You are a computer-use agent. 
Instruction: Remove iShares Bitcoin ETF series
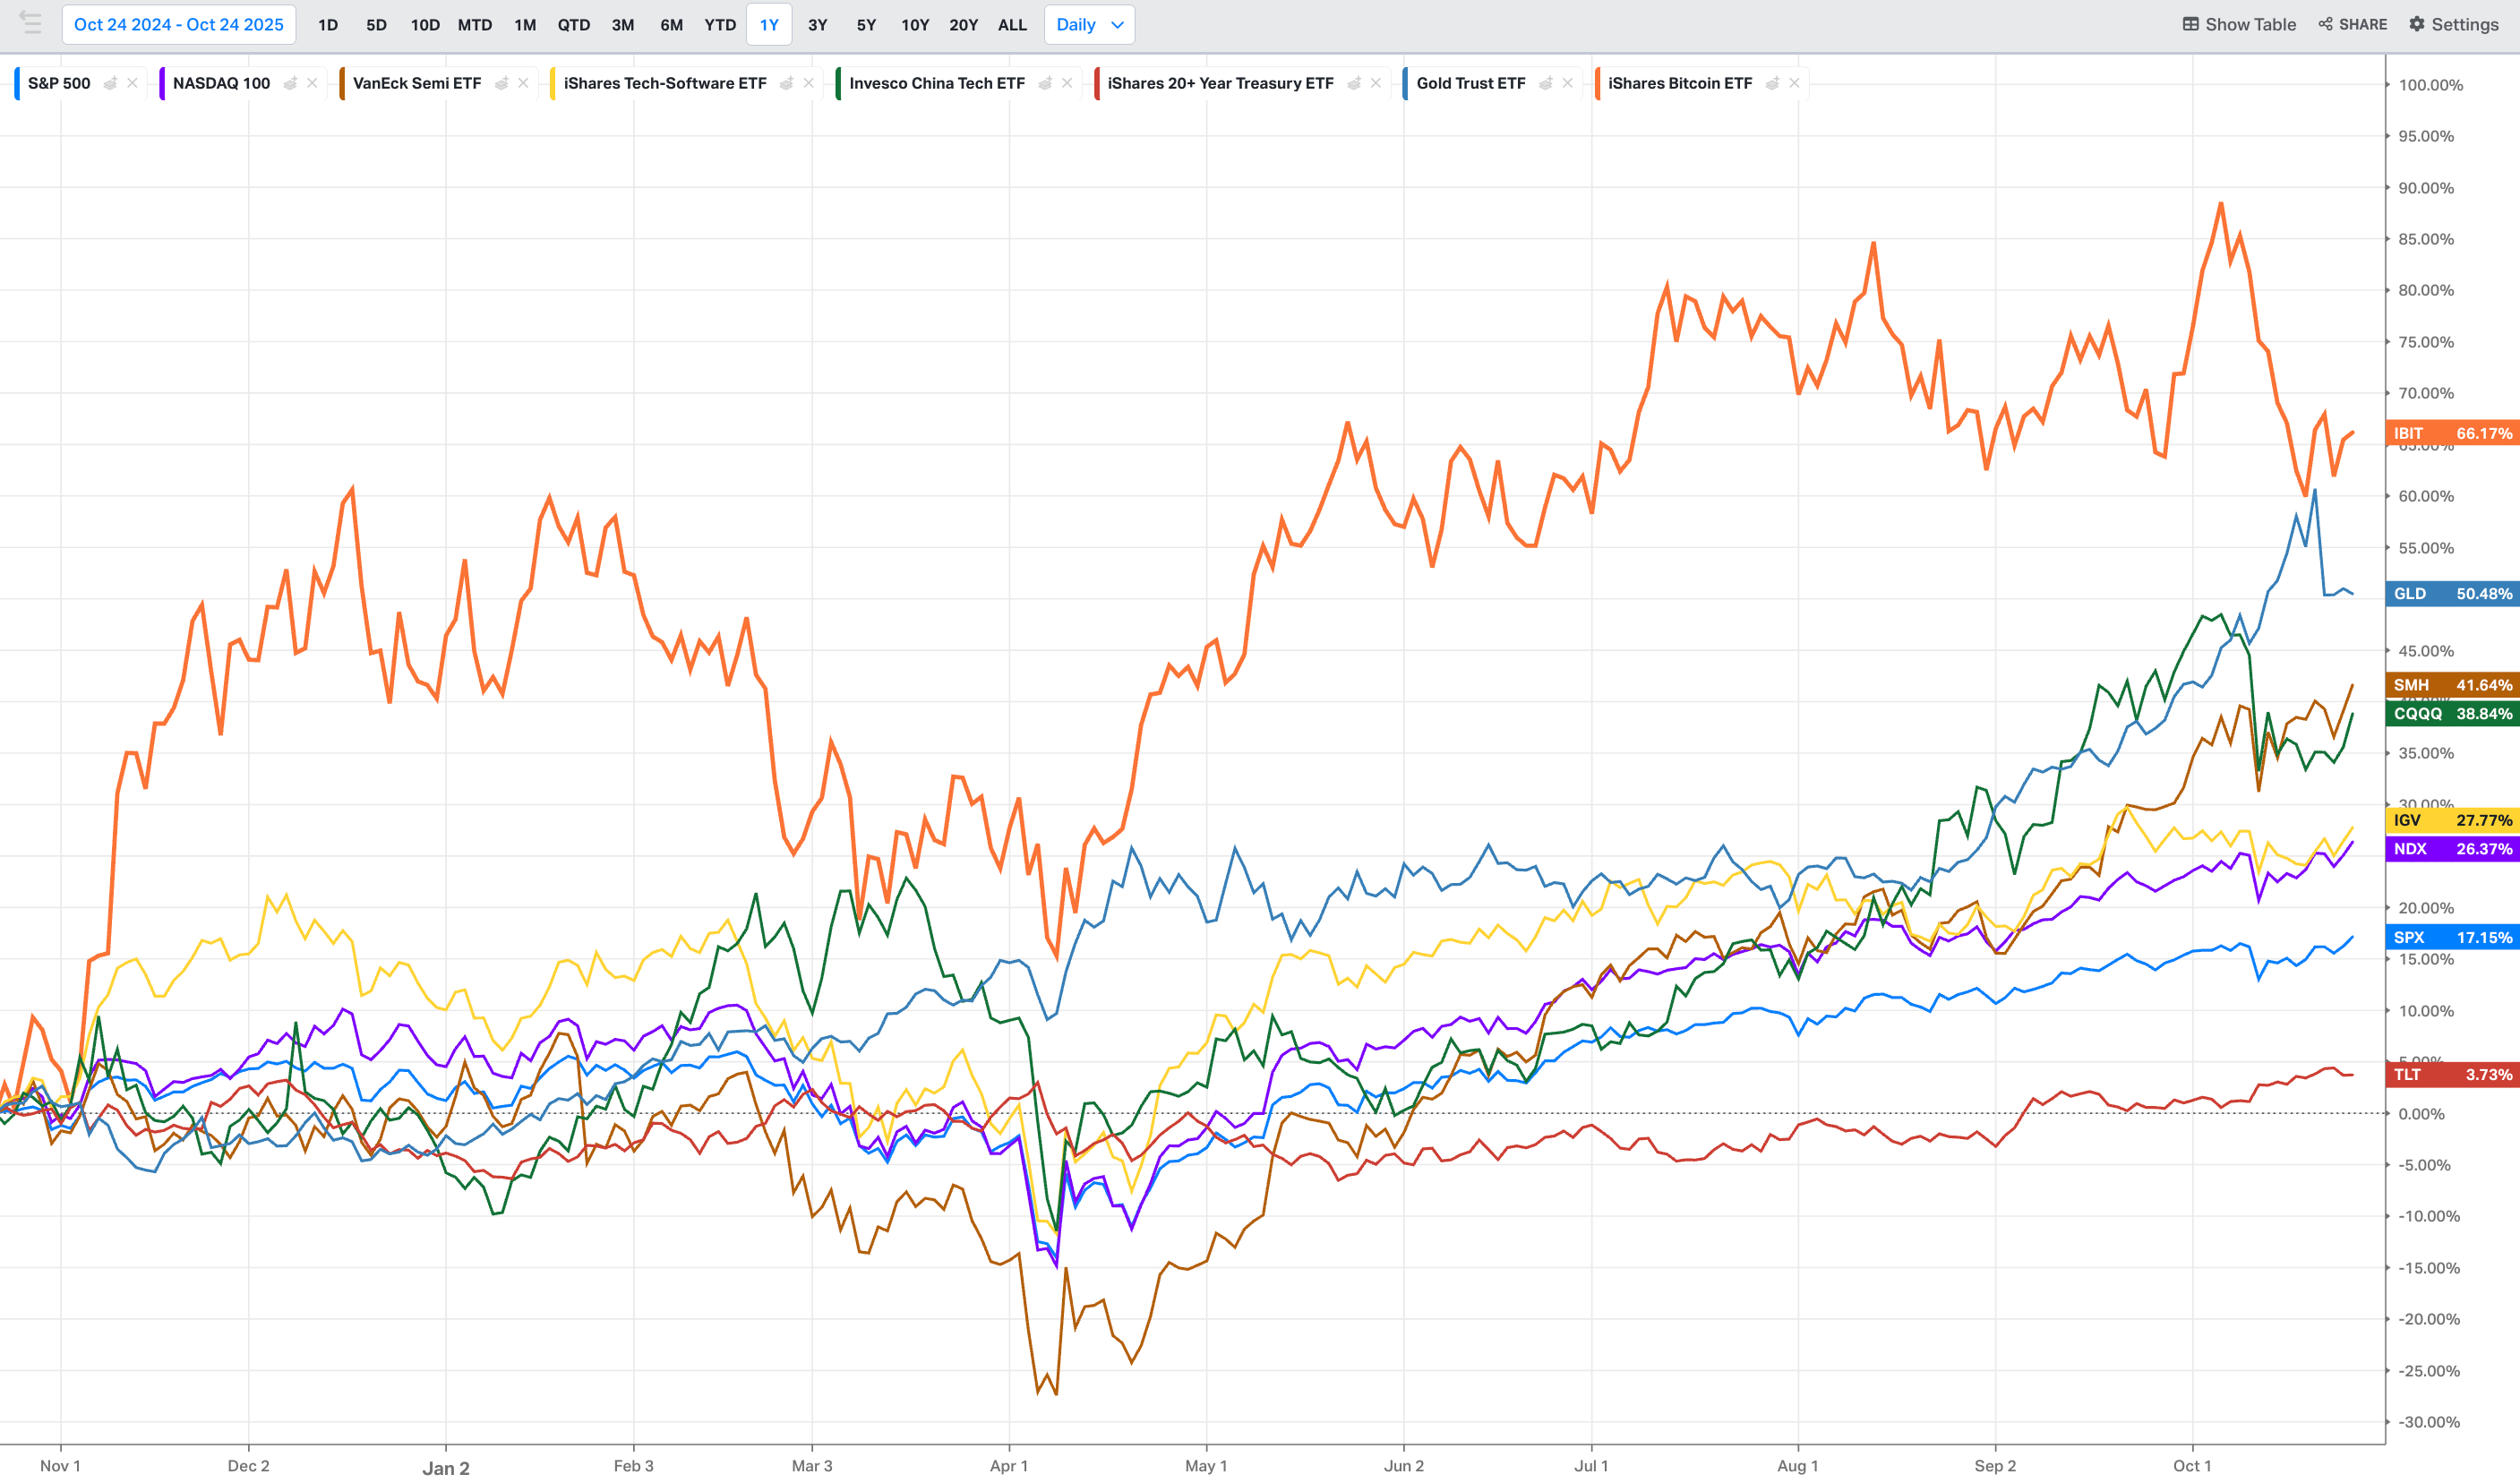click(1794, 83)
